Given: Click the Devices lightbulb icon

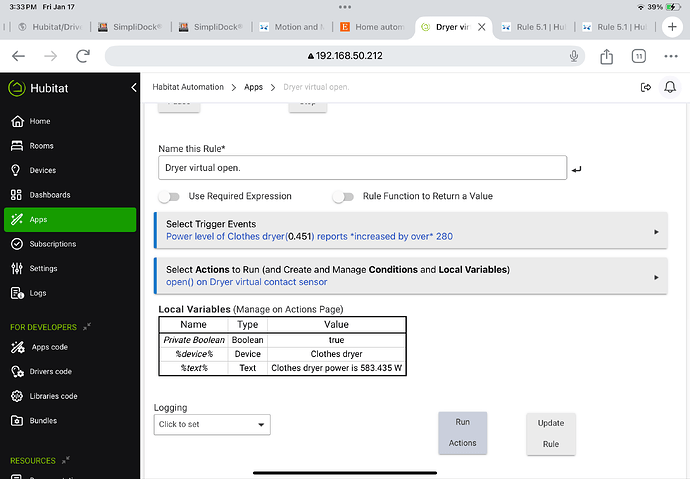Looking at the screenshot, I should tap(15, 170).
